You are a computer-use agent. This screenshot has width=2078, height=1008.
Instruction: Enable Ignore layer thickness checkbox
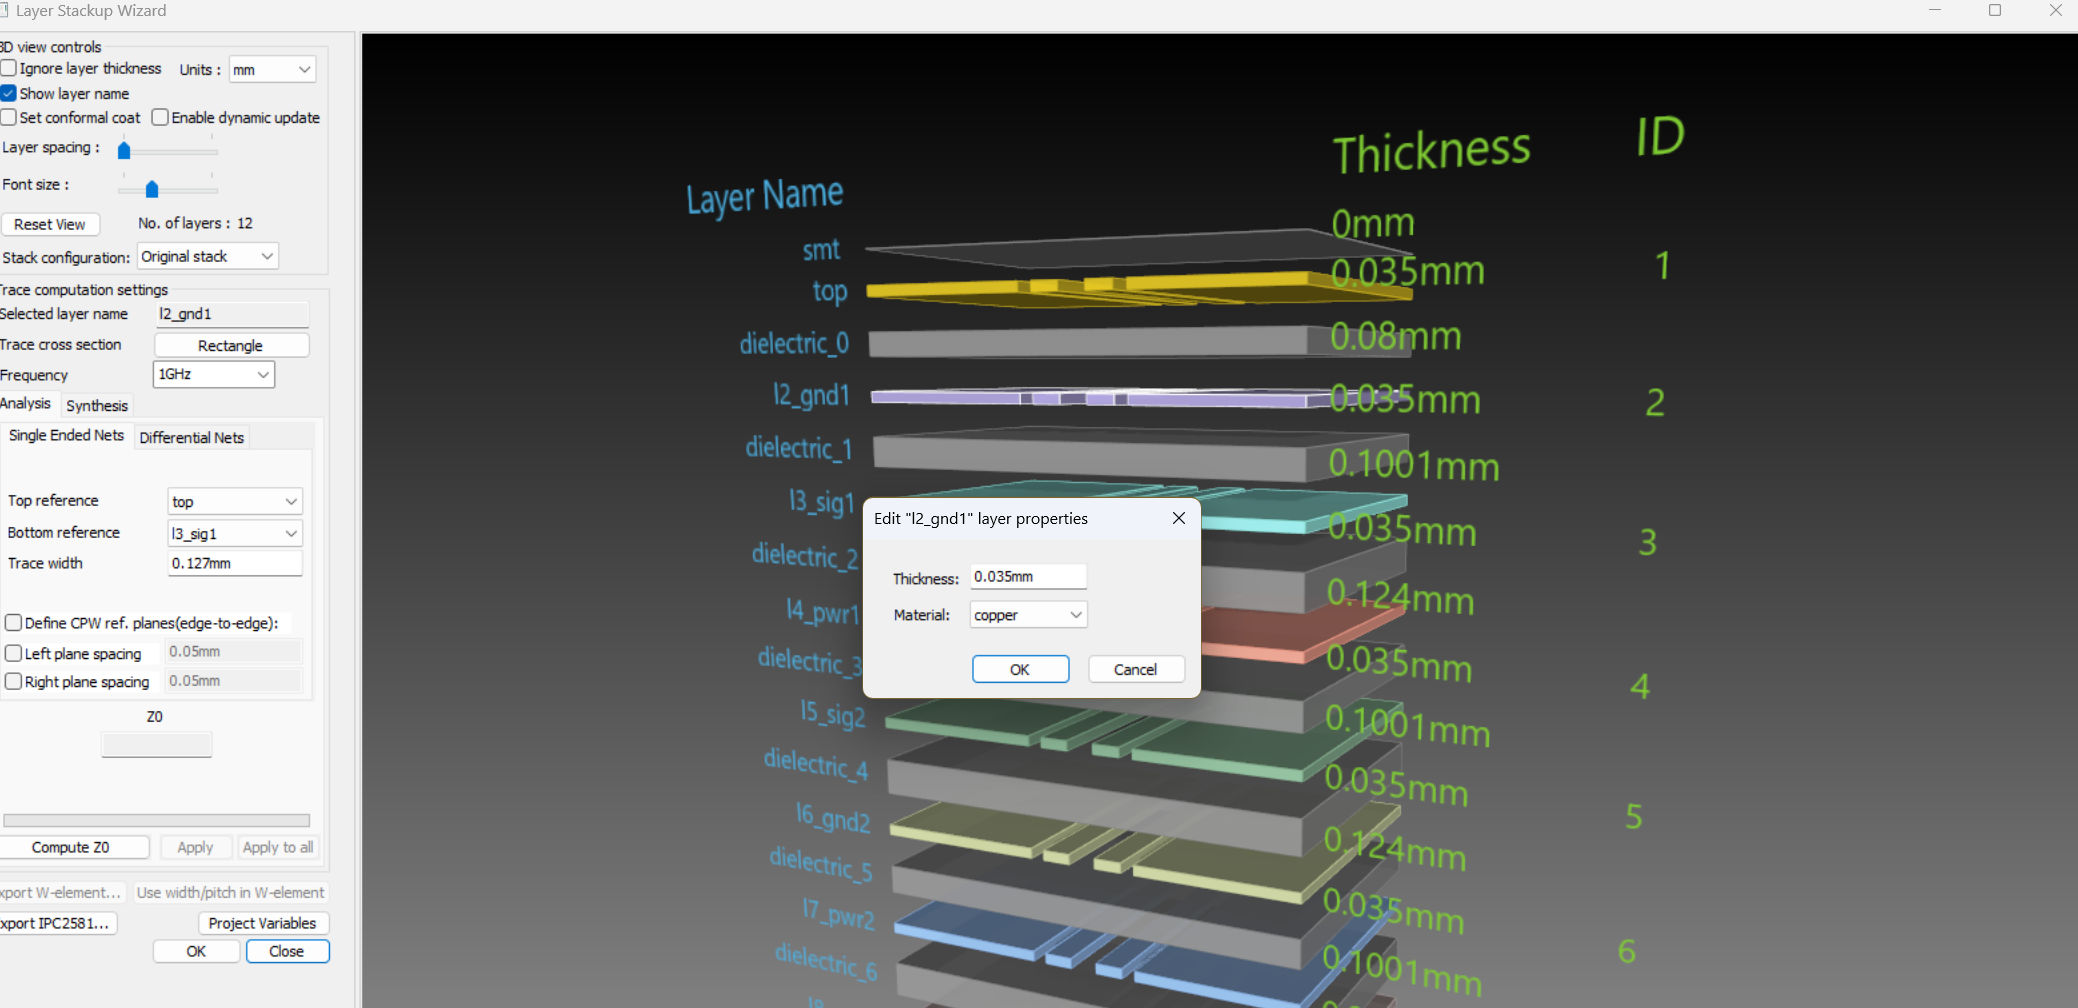point(9,68)
